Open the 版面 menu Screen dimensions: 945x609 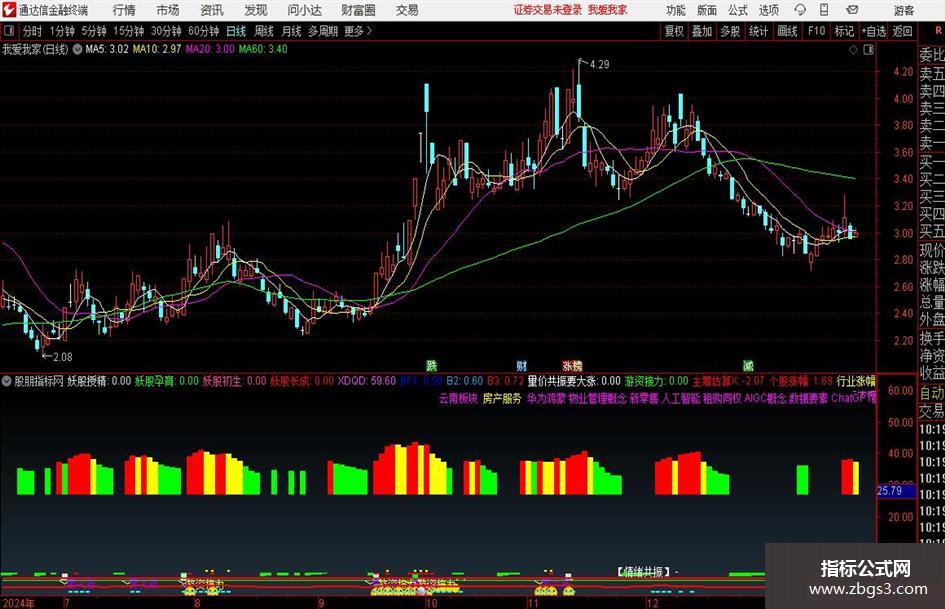click(707, 10)
